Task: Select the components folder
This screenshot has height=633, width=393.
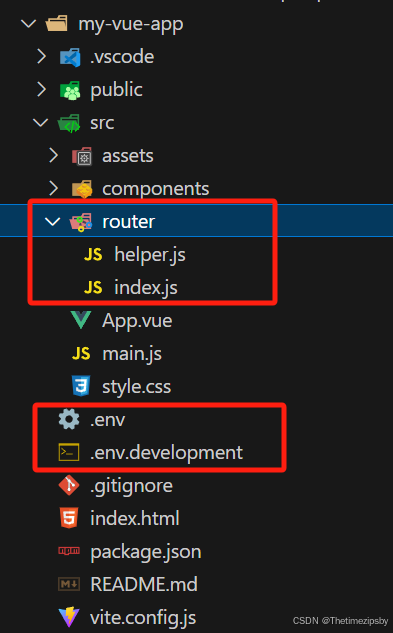Action: point(156,189)
